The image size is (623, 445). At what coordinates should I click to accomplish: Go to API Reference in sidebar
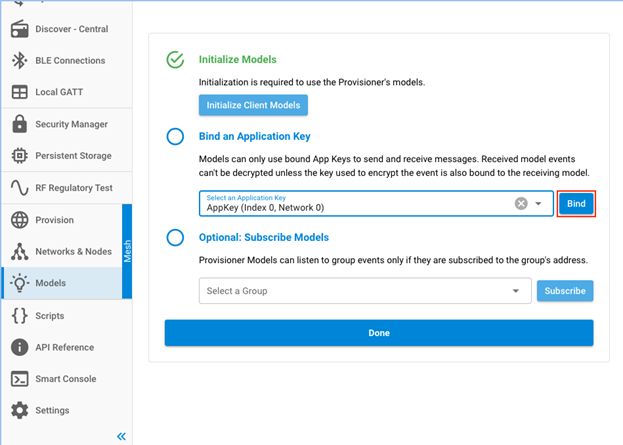click(x=66, y=348)
